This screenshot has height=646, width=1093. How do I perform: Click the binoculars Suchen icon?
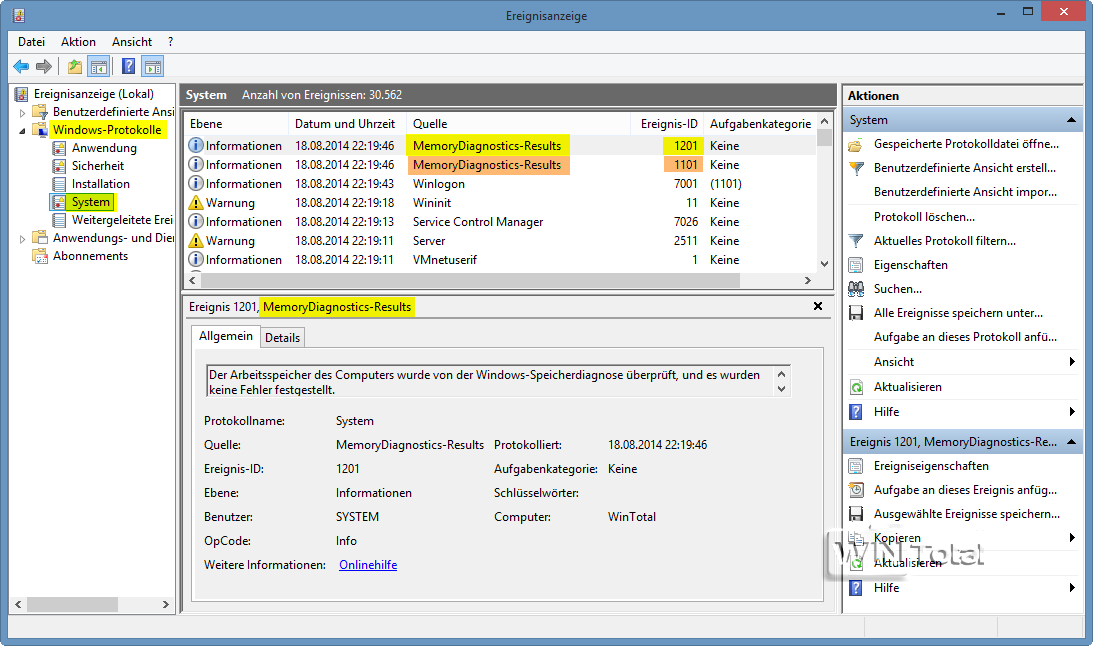(x=856, y=289)
